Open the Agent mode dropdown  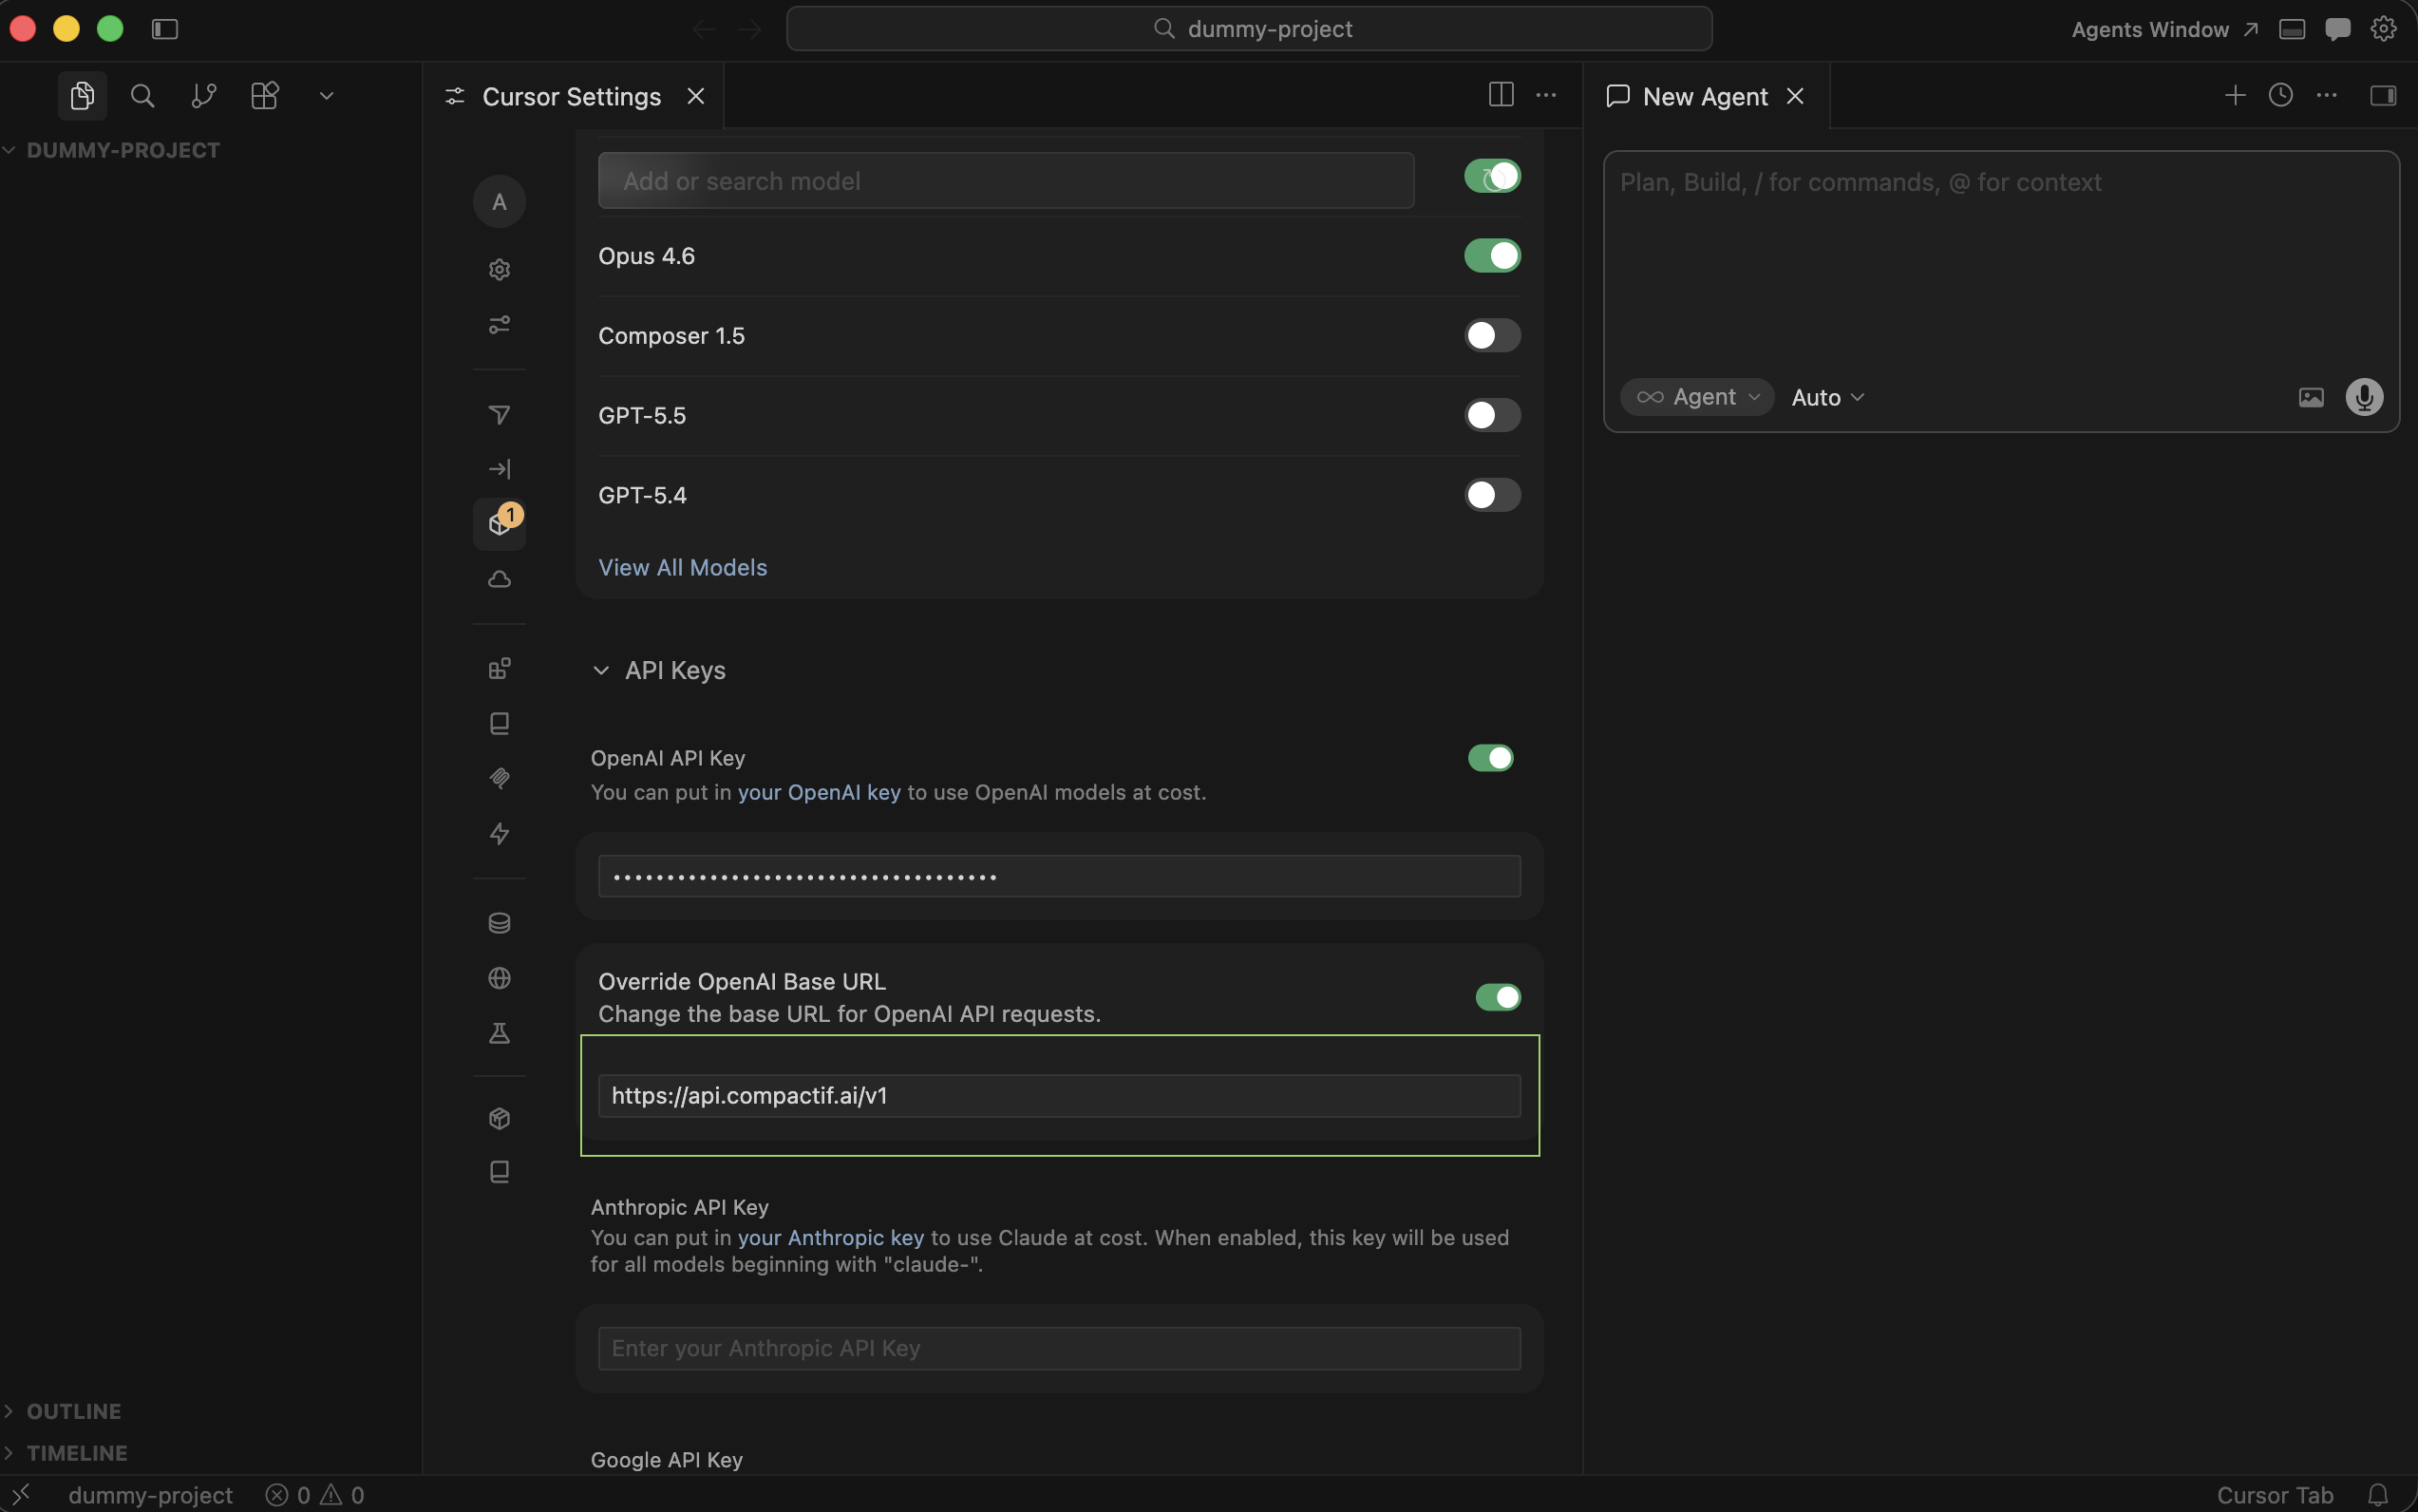1697,397
